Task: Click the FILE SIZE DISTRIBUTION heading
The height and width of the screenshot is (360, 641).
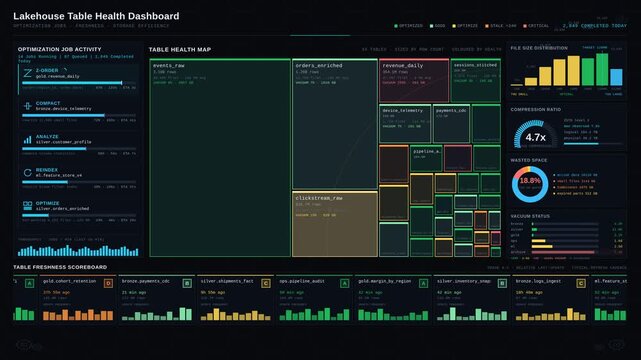Action: [539, 48]
